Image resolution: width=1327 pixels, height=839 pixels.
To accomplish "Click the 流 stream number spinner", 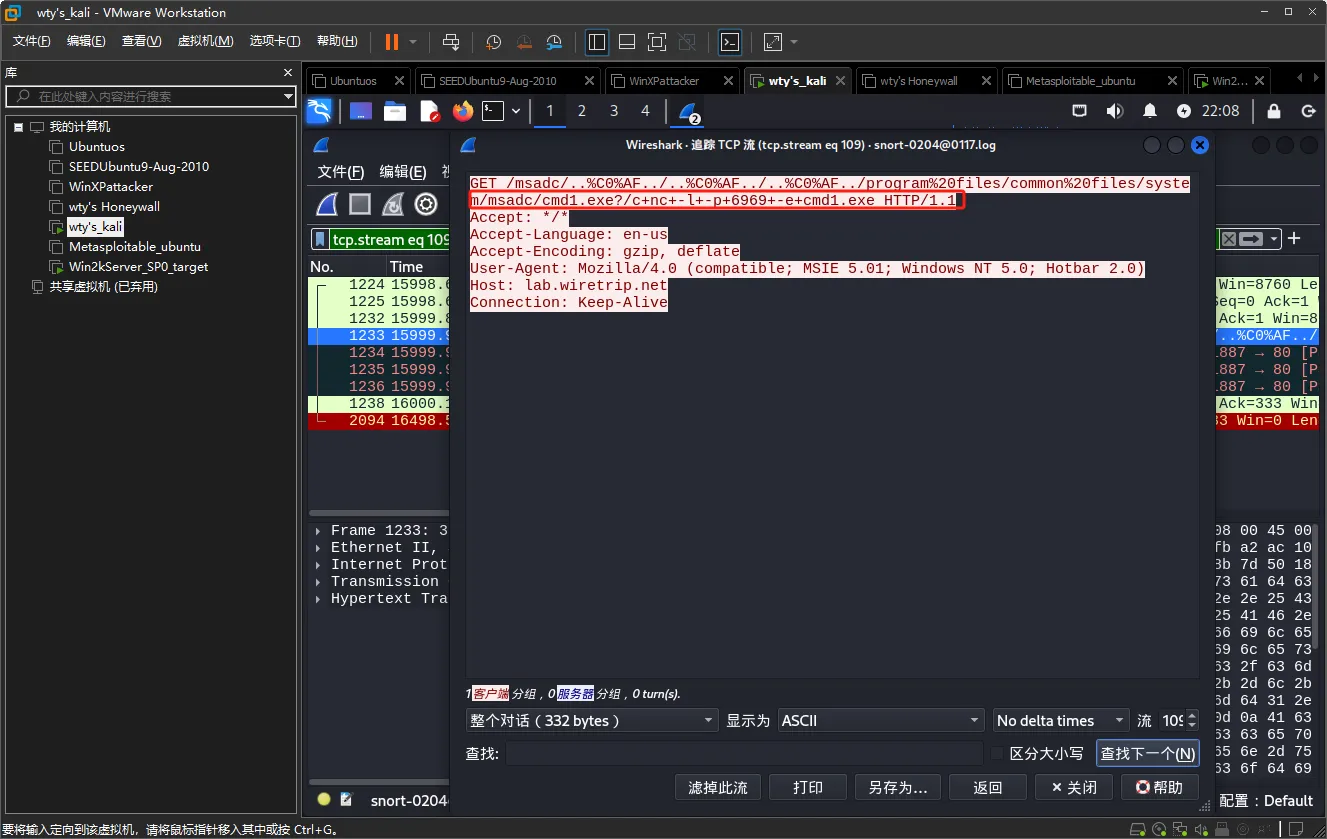I will click(x=1179, y=720).
